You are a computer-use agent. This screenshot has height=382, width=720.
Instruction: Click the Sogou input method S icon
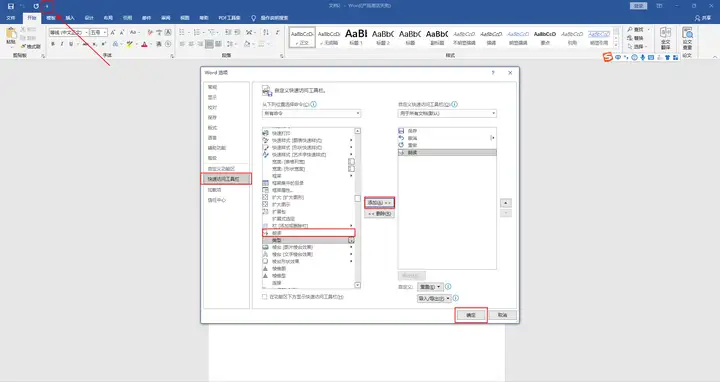[x=608, y=57]
